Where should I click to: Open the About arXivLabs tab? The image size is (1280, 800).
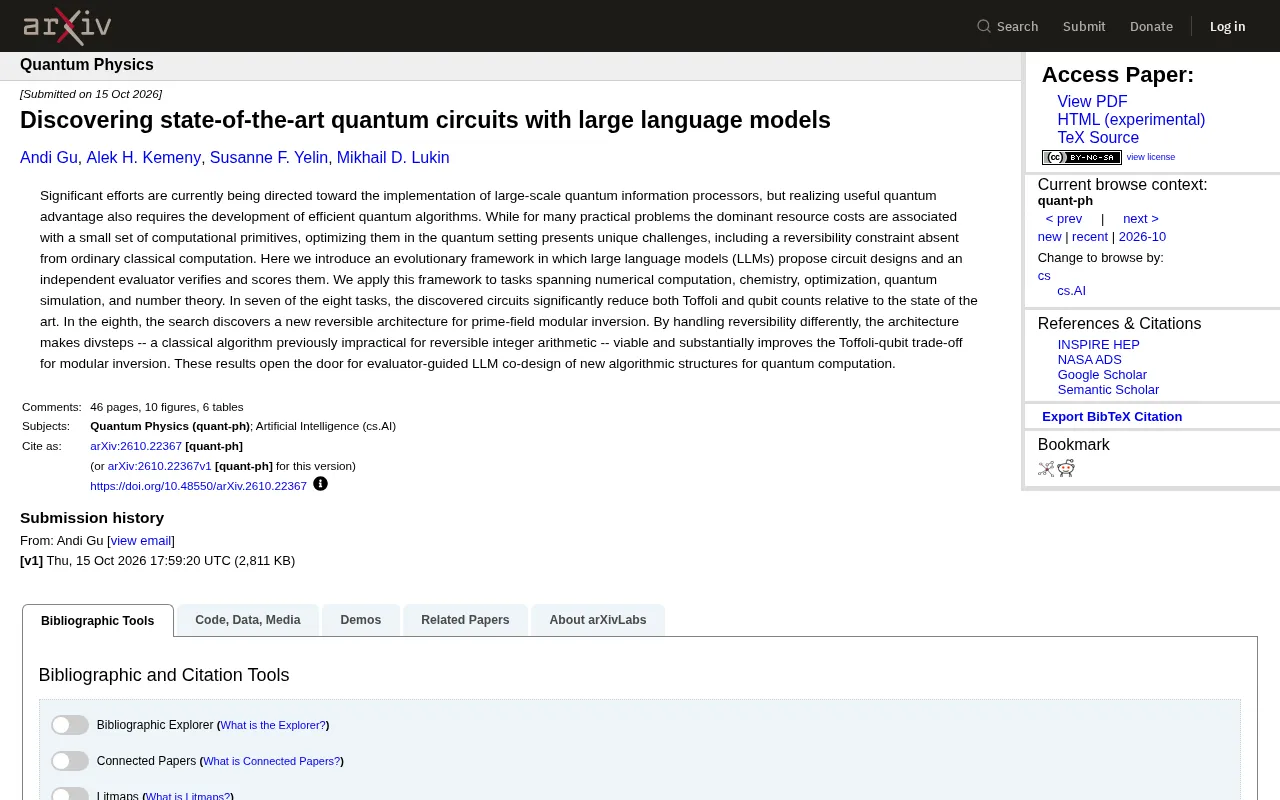598,620
